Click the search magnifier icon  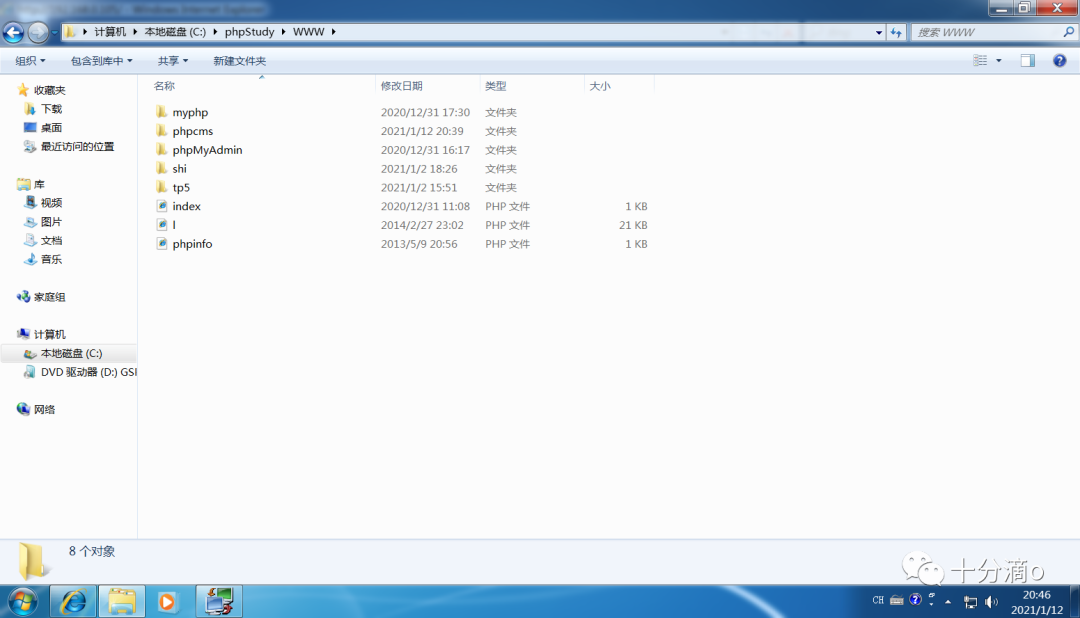1068,32
